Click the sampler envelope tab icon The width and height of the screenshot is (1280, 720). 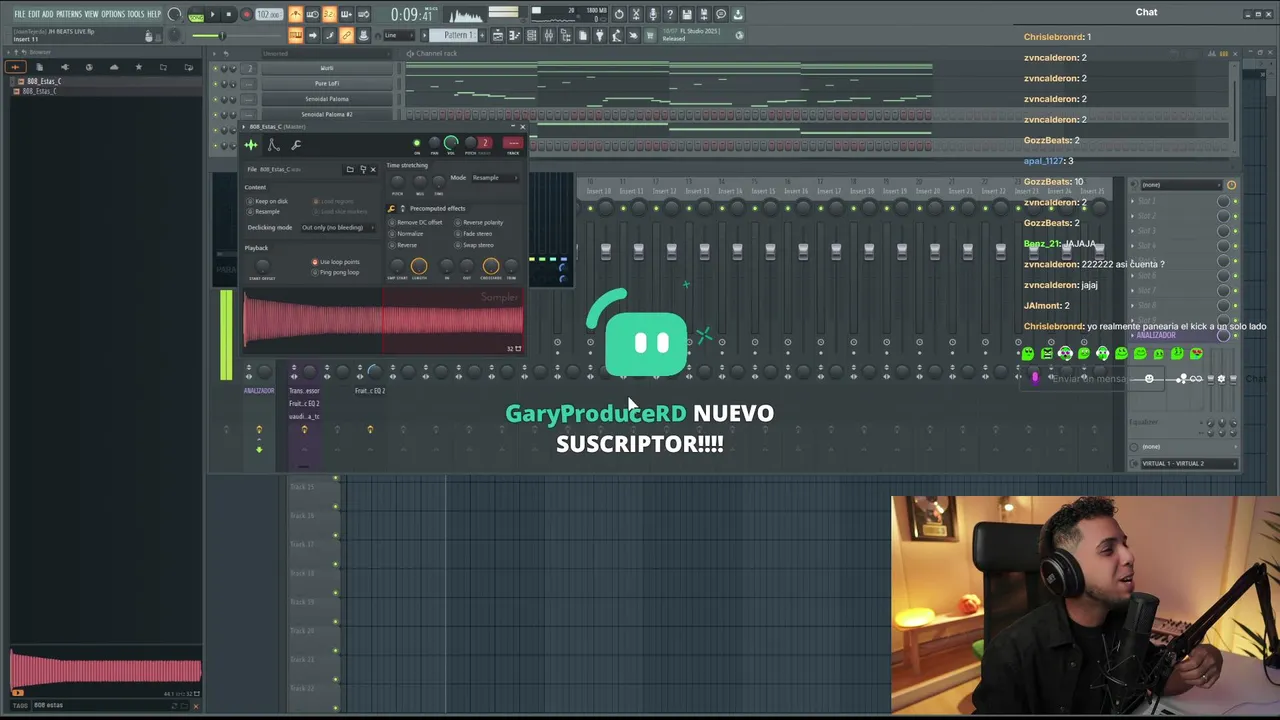click(x=273, y=145)
